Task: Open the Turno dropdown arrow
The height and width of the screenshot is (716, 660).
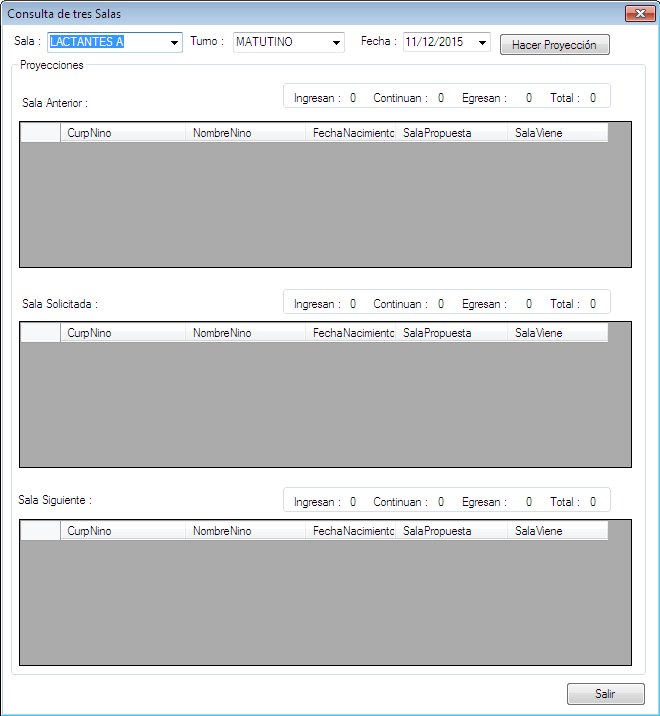Action: (336, 42)
